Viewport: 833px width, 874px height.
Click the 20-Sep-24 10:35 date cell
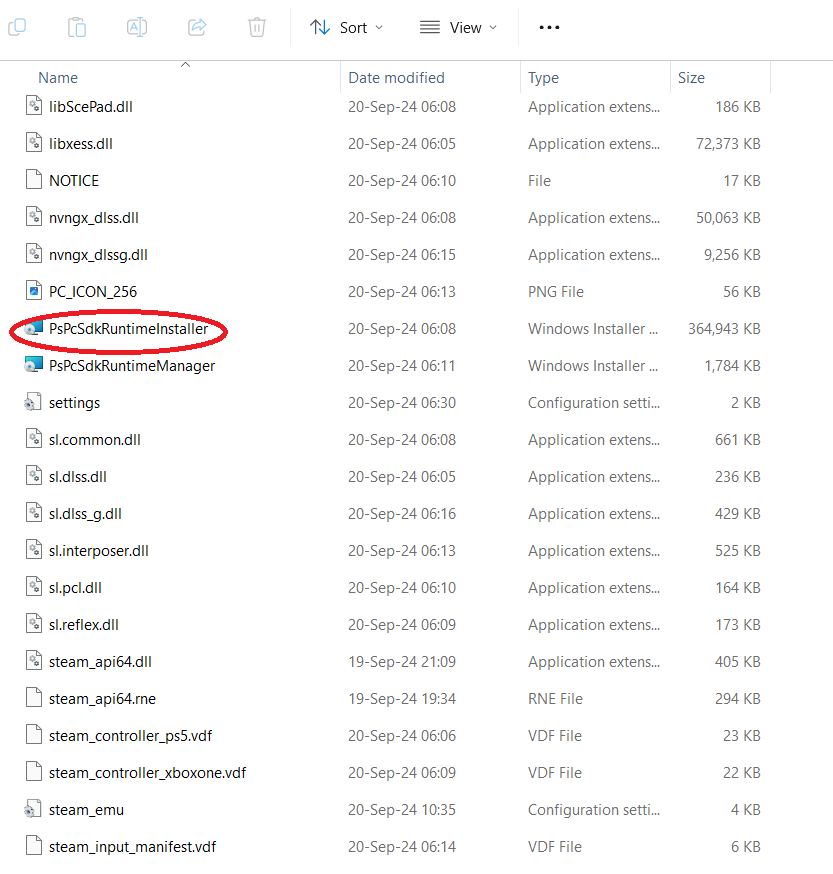pos(402,810)
